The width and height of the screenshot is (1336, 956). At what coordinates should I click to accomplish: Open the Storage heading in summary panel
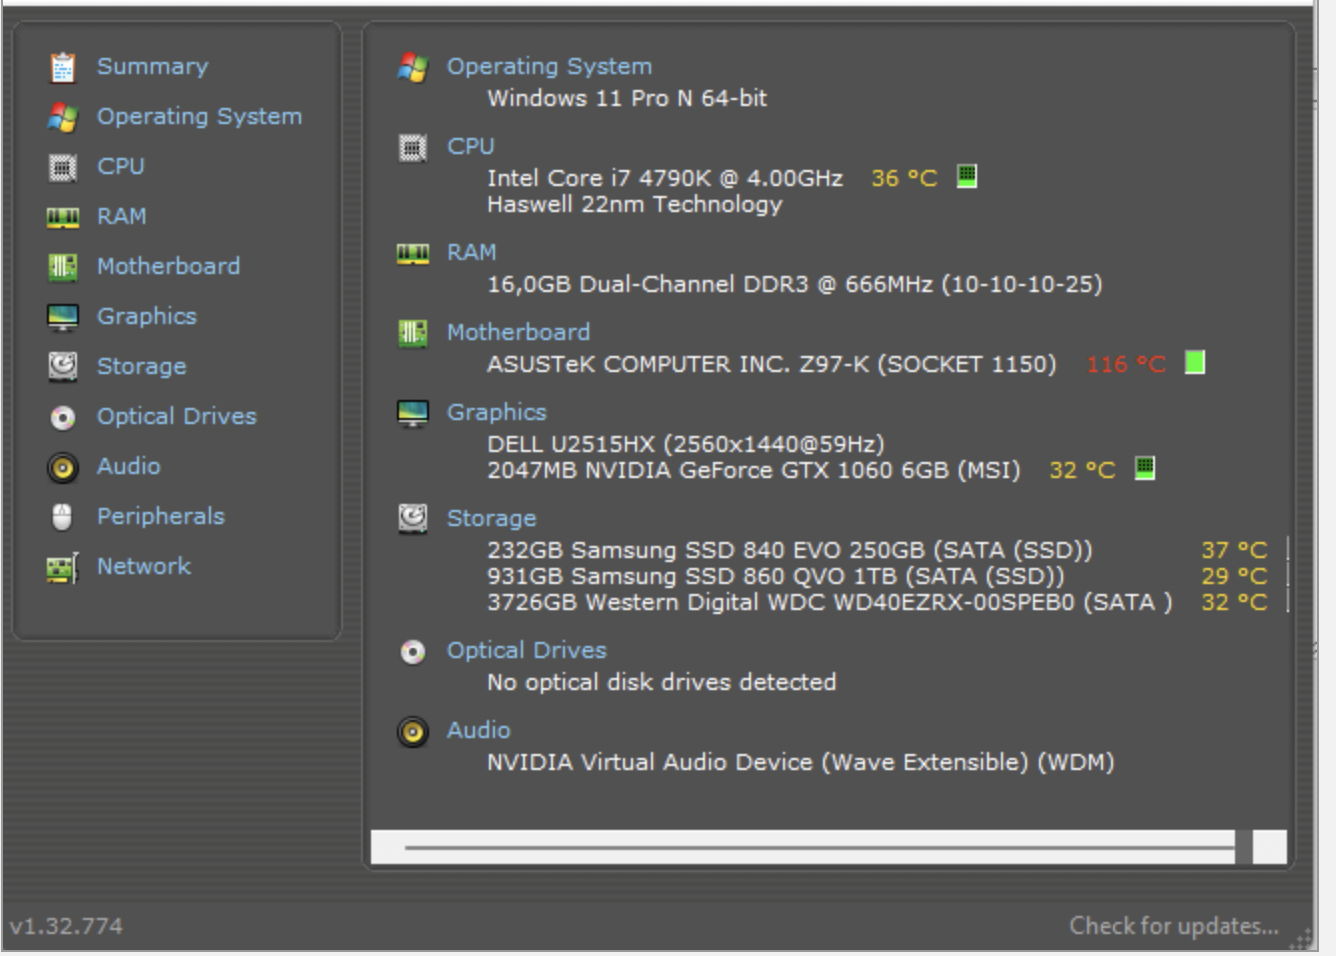491,518
